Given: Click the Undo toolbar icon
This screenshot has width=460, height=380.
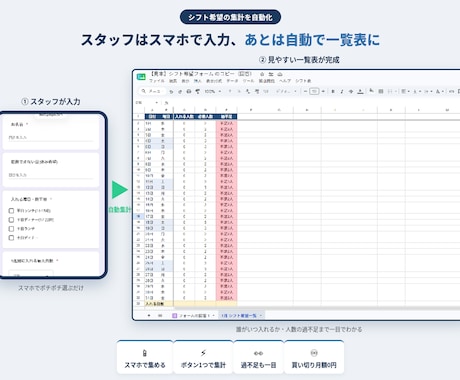Looking at the screenshot, I should 171,91.
